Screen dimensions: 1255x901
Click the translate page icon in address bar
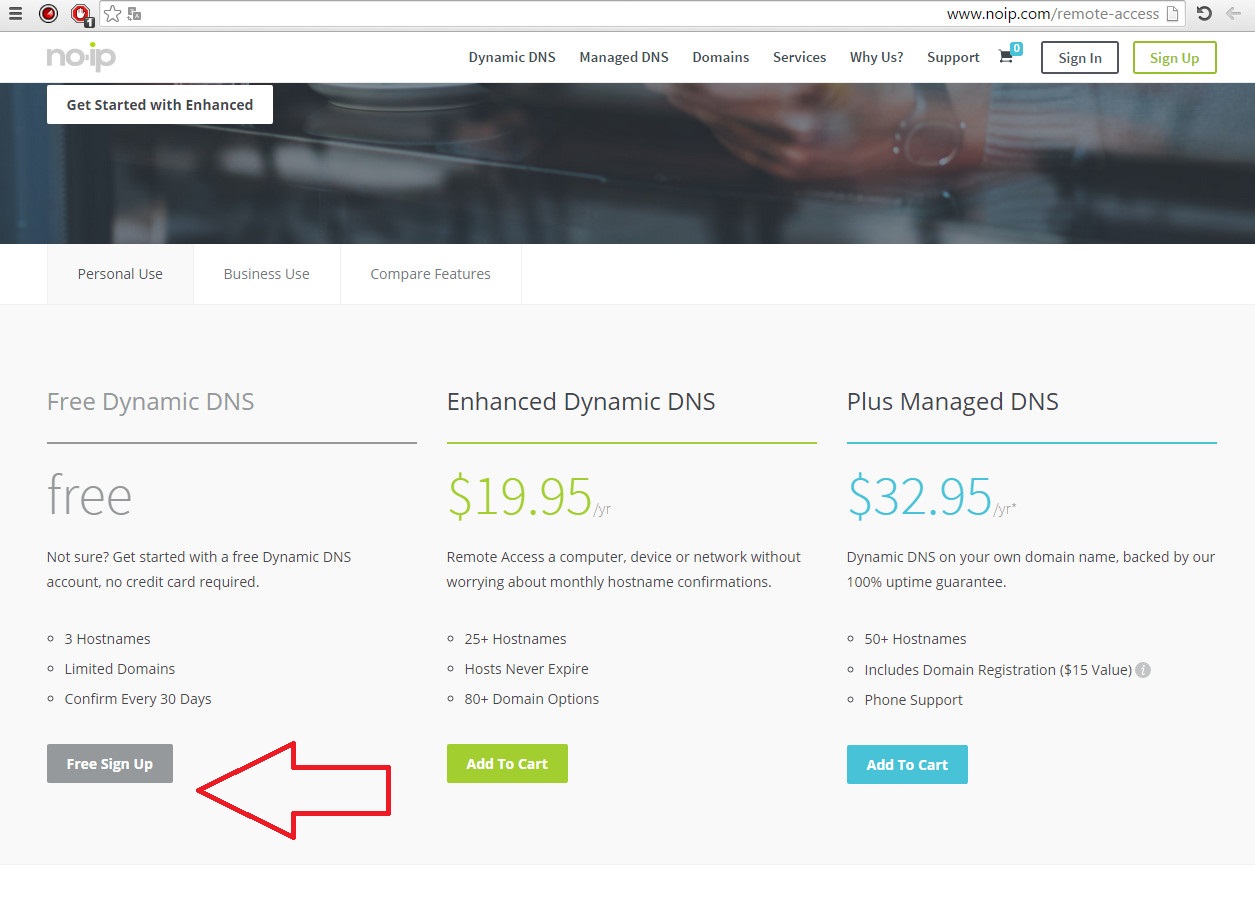(x=135, y=14)
